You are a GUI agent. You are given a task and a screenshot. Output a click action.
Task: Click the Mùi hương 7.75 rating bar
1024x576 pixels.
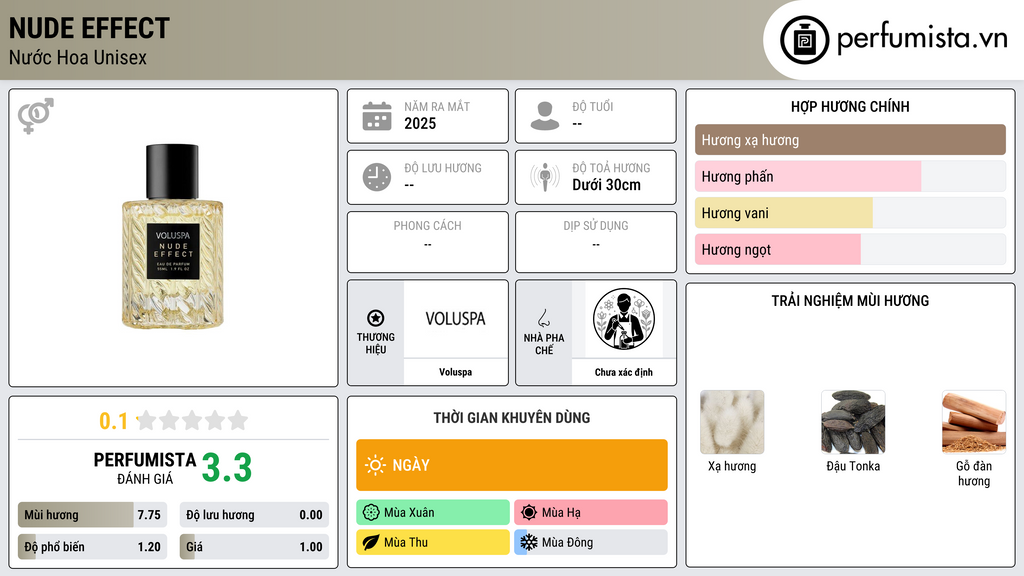pyautogui.click(x=92, y=515)
